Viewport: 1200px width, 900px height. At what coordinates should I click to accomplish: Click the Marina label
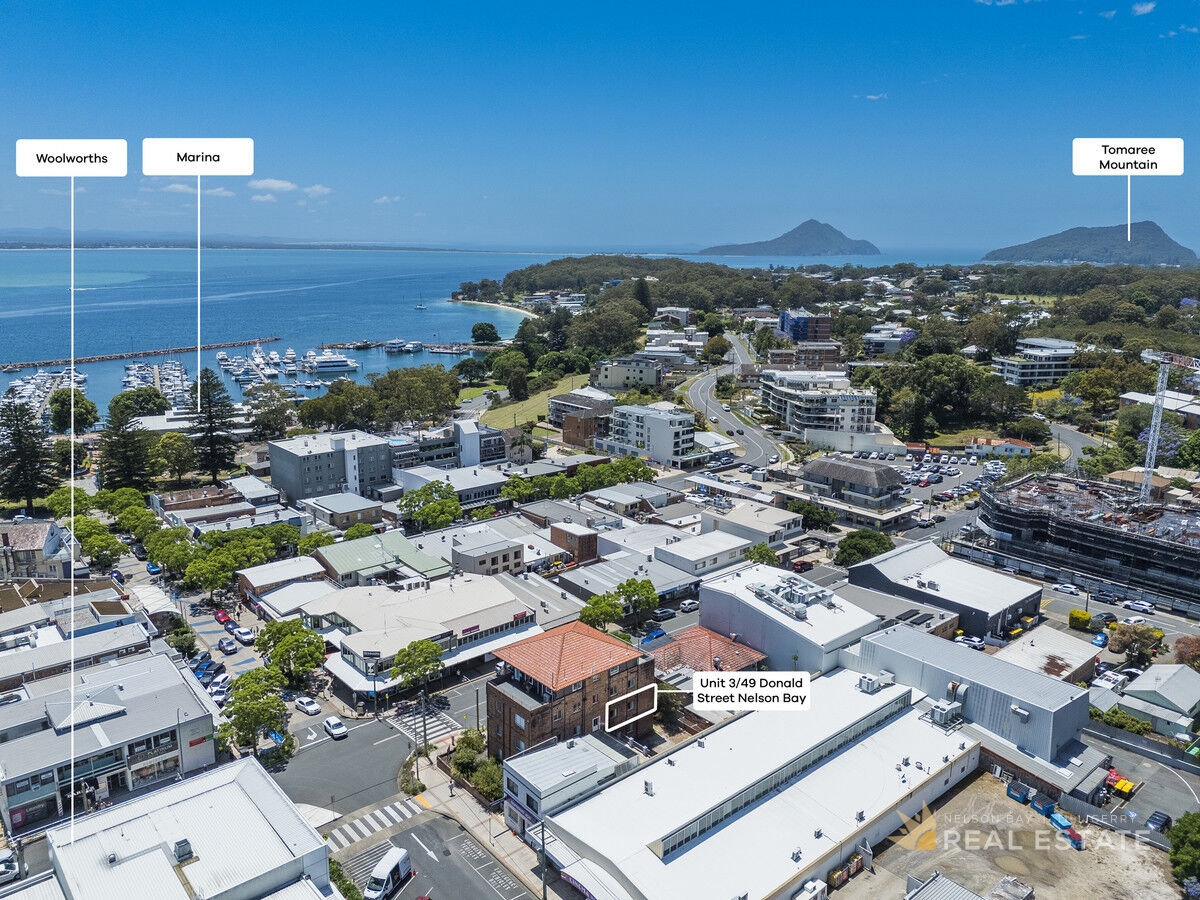tap(198, 157)
